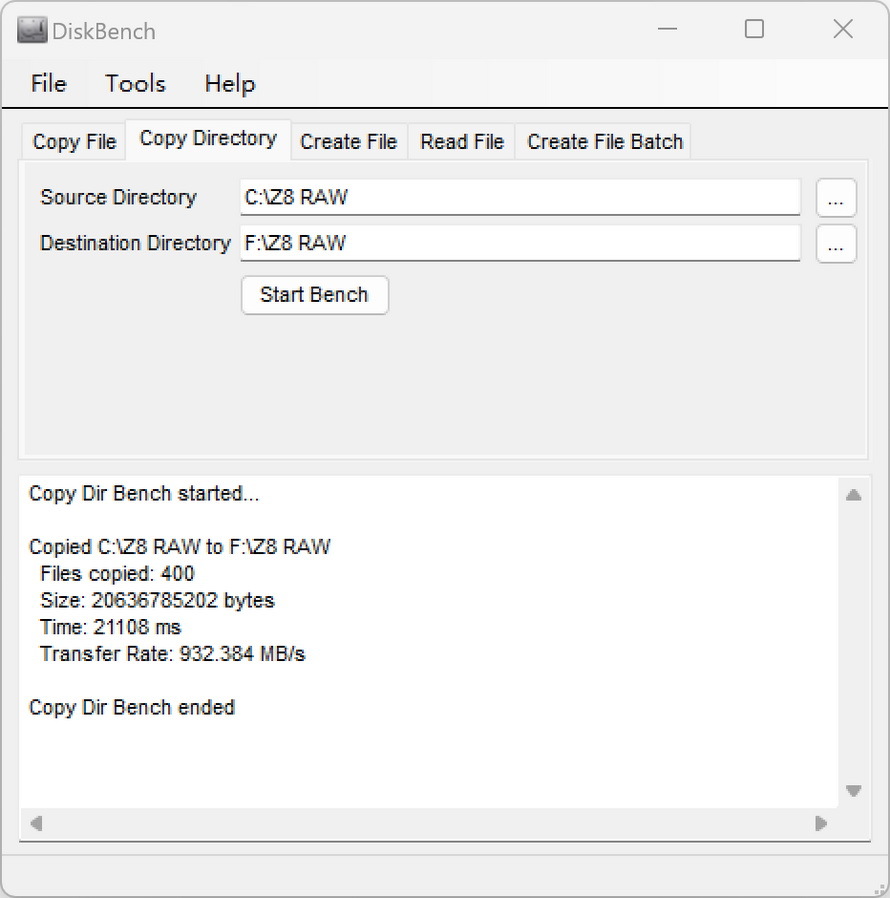Screen dimensions: 890x898
Task: Click the Source Directory input field
Action: coord(520,198)
